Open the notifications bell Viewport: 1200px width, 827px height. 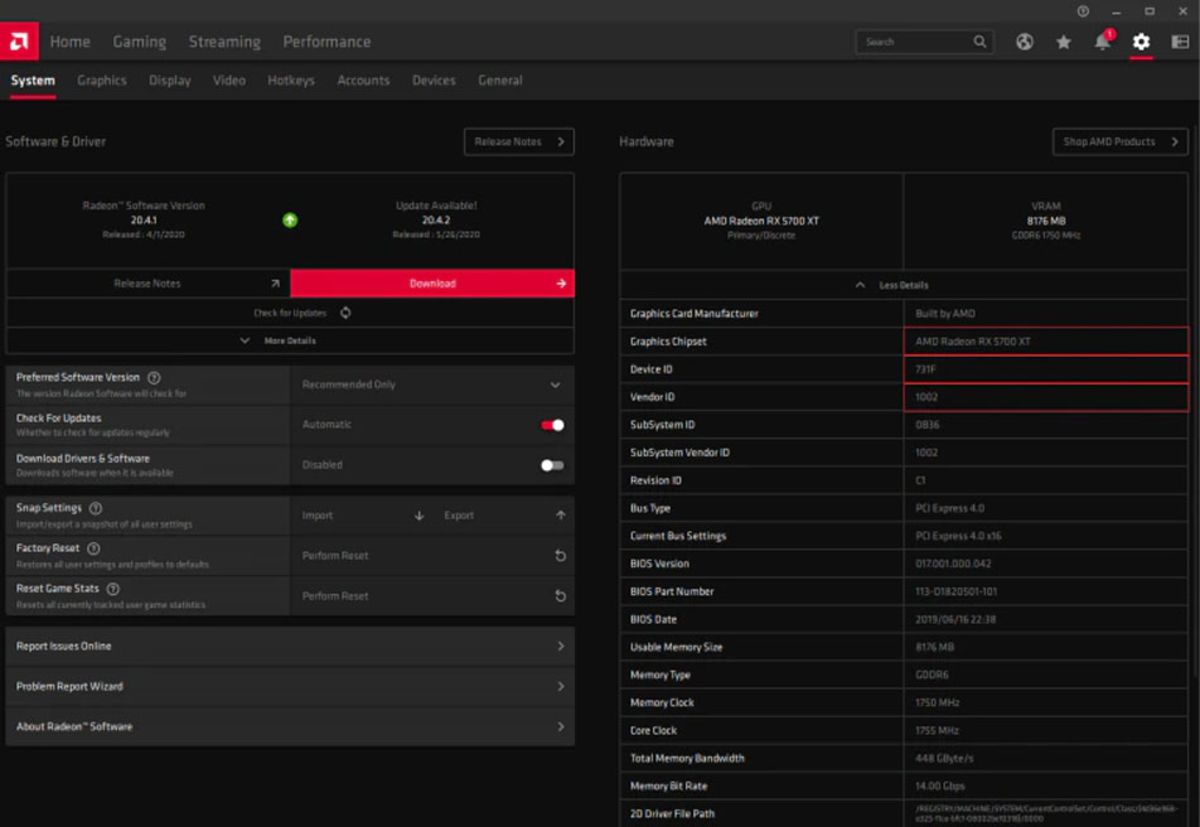[1102, 42]
